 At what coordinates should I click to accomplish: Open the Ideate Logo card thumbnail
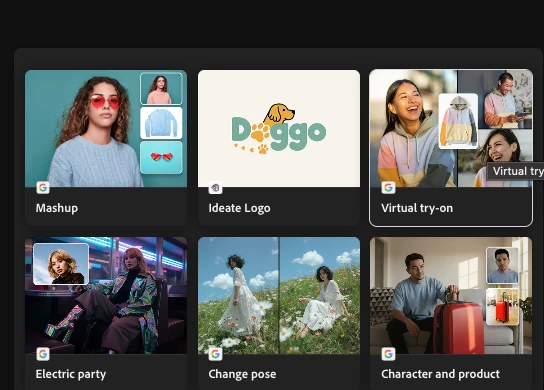279,128
